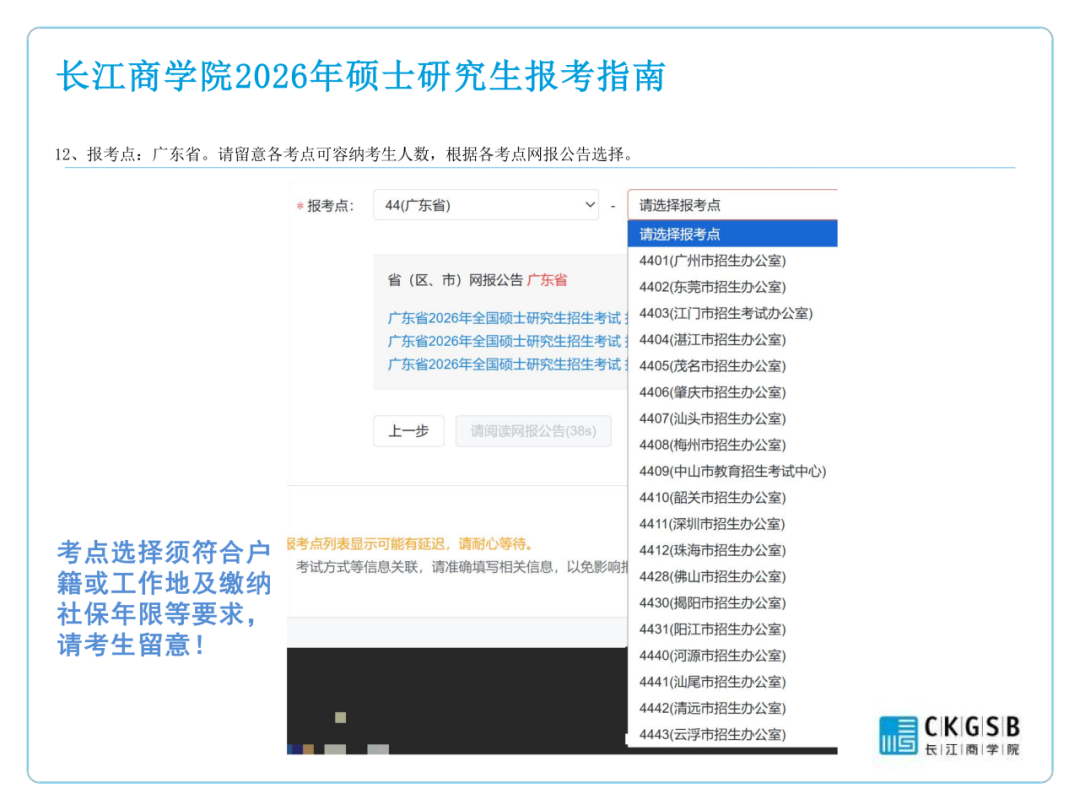Viewport: 1080px width, 810px height.
Task: Select 4404(湛江市招生办公室) option
Action: pyautogui.click(x=713, y=340)
